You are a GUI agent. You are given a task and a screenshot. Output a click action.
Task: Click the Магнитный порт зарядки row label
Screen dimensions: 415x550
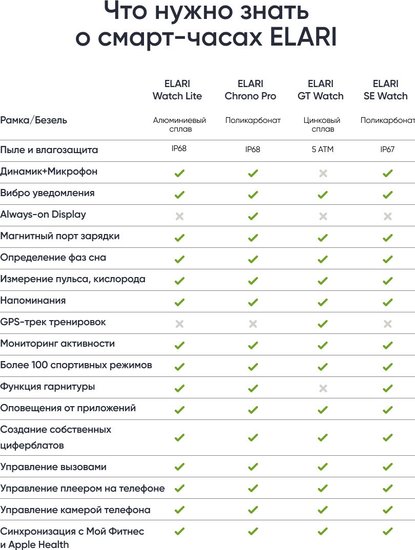click(x=60, y=236)
